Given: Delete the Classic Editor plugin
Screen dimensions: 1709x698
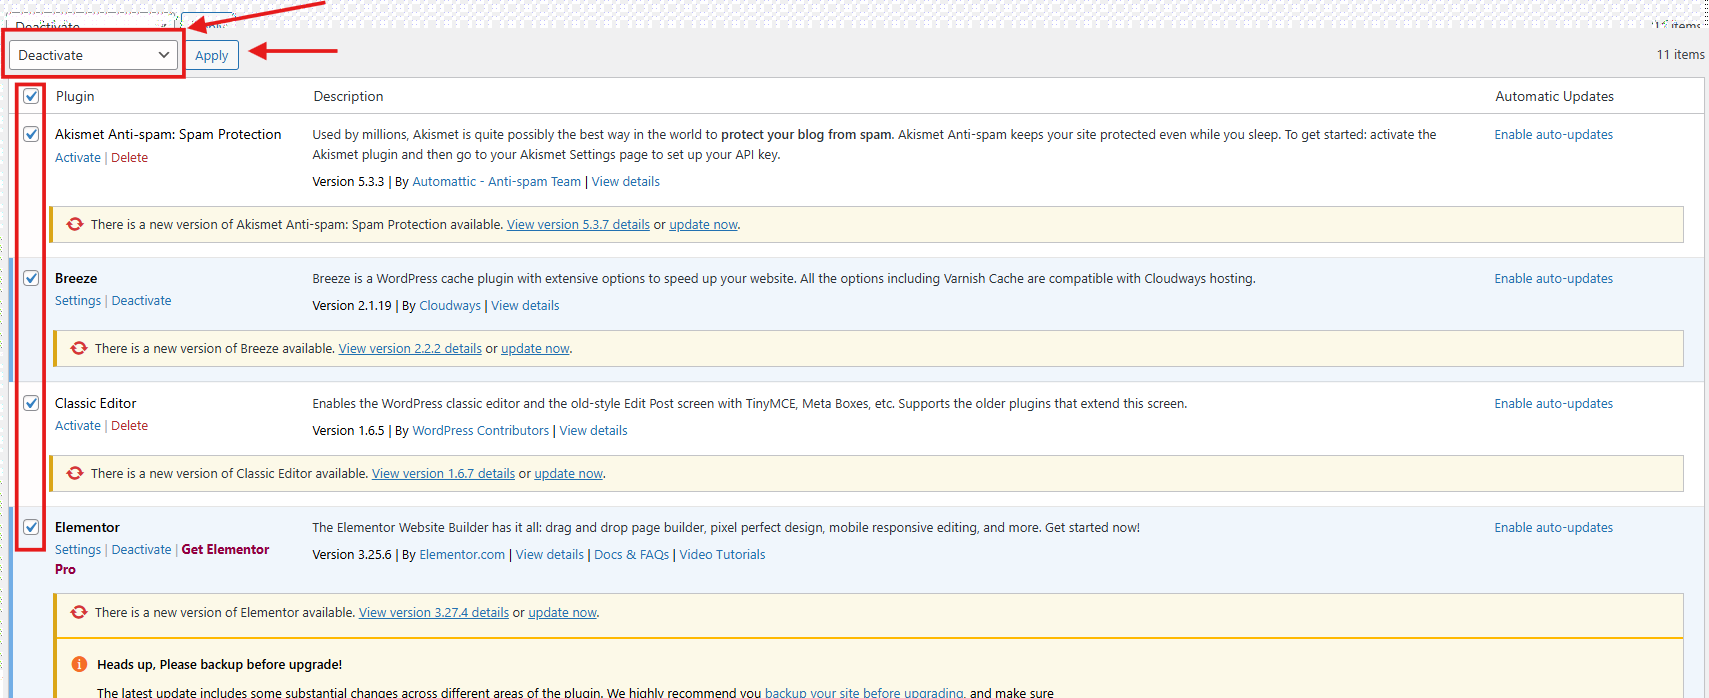Looking at the screenshot, I should pyautogui.click(x=129, y=425).
